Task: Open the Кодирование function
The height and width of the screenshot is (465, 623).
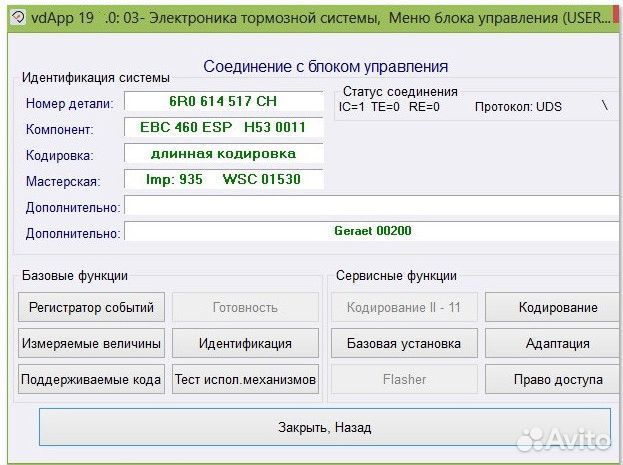Action: click(x=554, y=307)
